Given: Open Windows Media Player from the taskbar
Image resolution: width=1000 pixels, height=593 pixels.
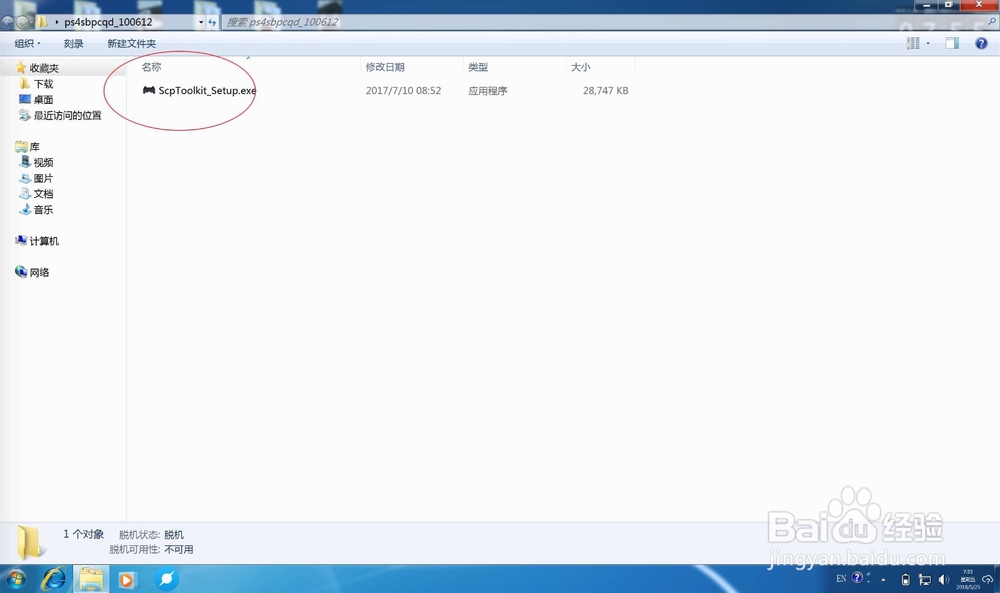Looking at the screenshot, I should point(125,580).
